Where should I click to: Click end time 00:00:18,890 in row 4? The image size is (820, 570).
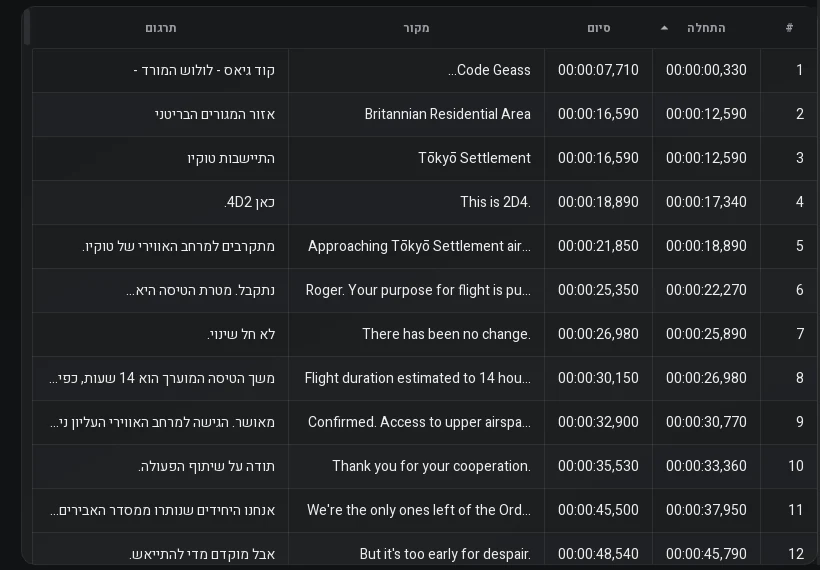[598, 202]
